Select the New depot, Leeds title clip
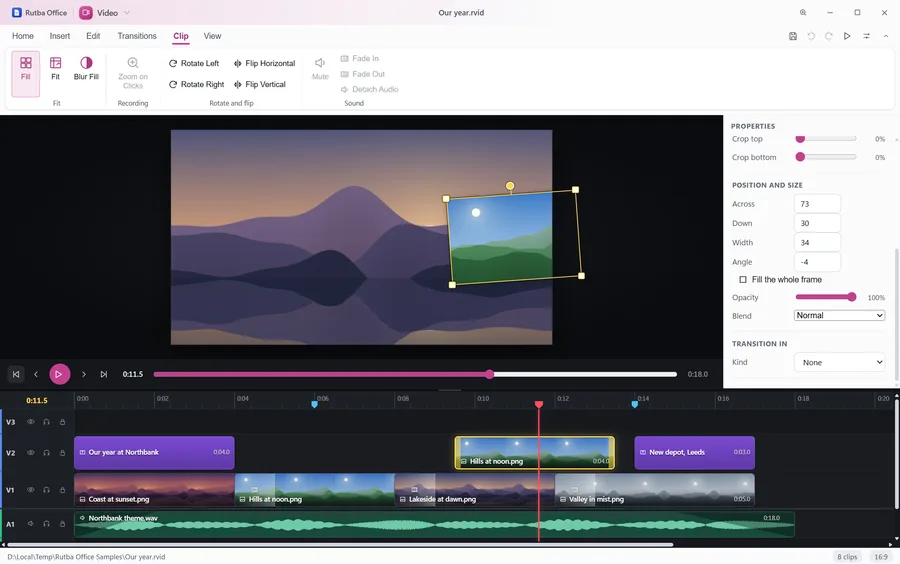This screenshot has width=900, height=564. pos(695,453)
